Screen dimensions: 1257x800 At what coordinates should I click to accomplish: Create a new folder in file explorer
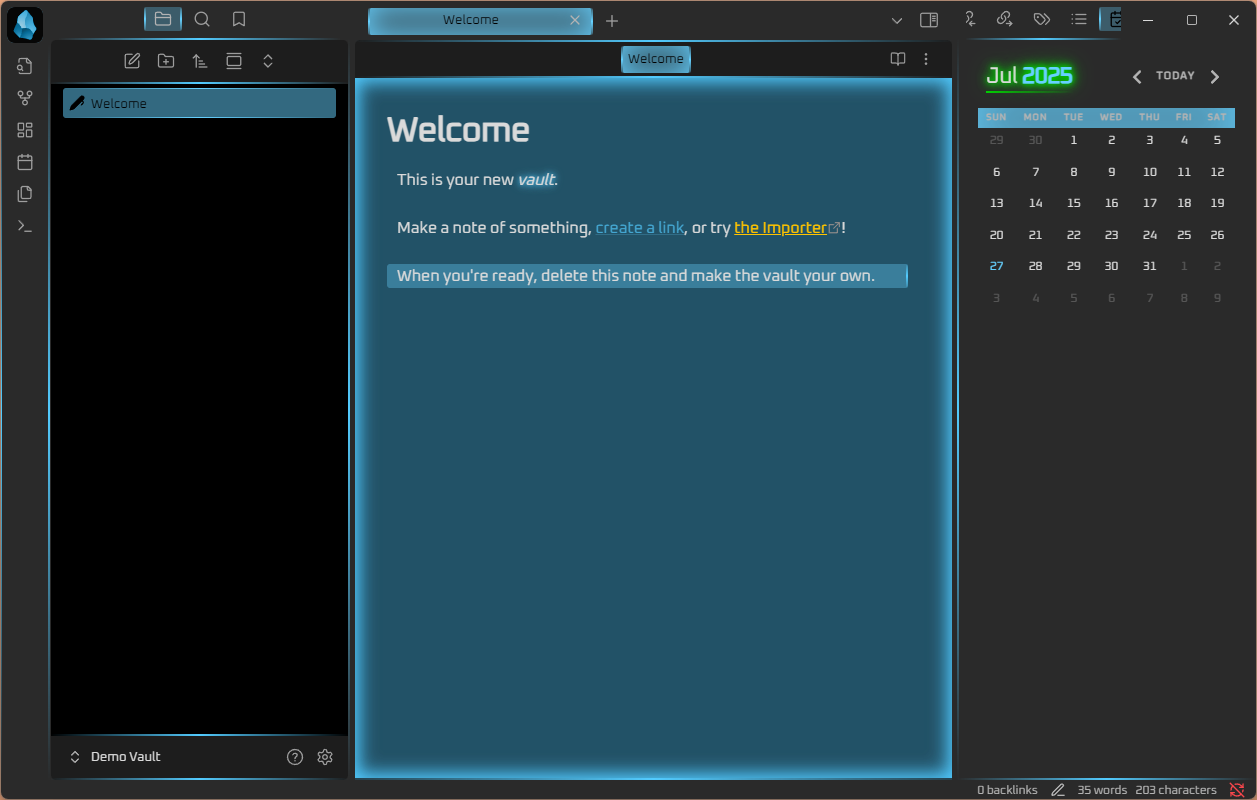[x=166, y=61]
